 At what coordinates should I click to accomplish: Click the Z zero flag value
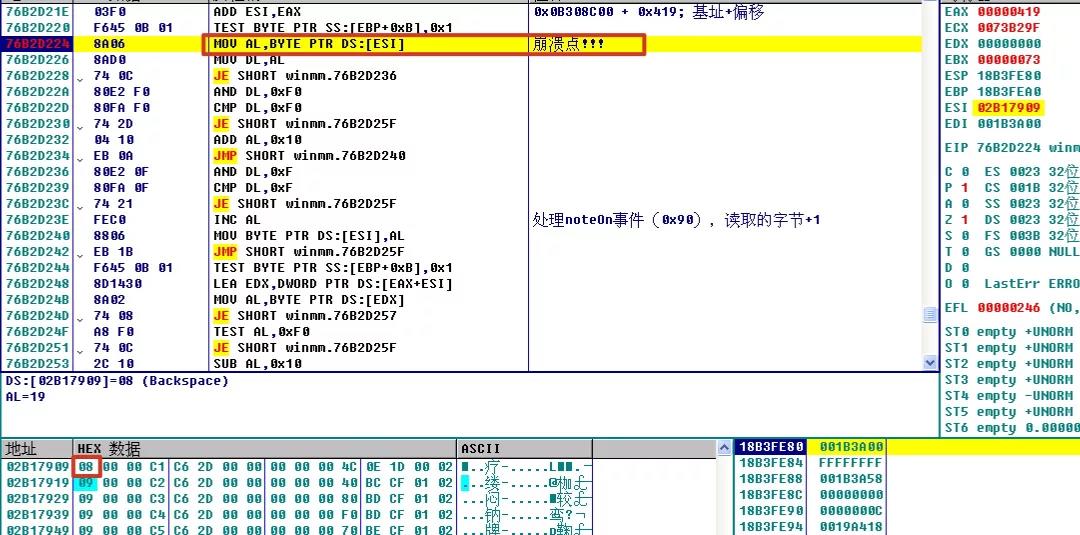tap(964, 220)
